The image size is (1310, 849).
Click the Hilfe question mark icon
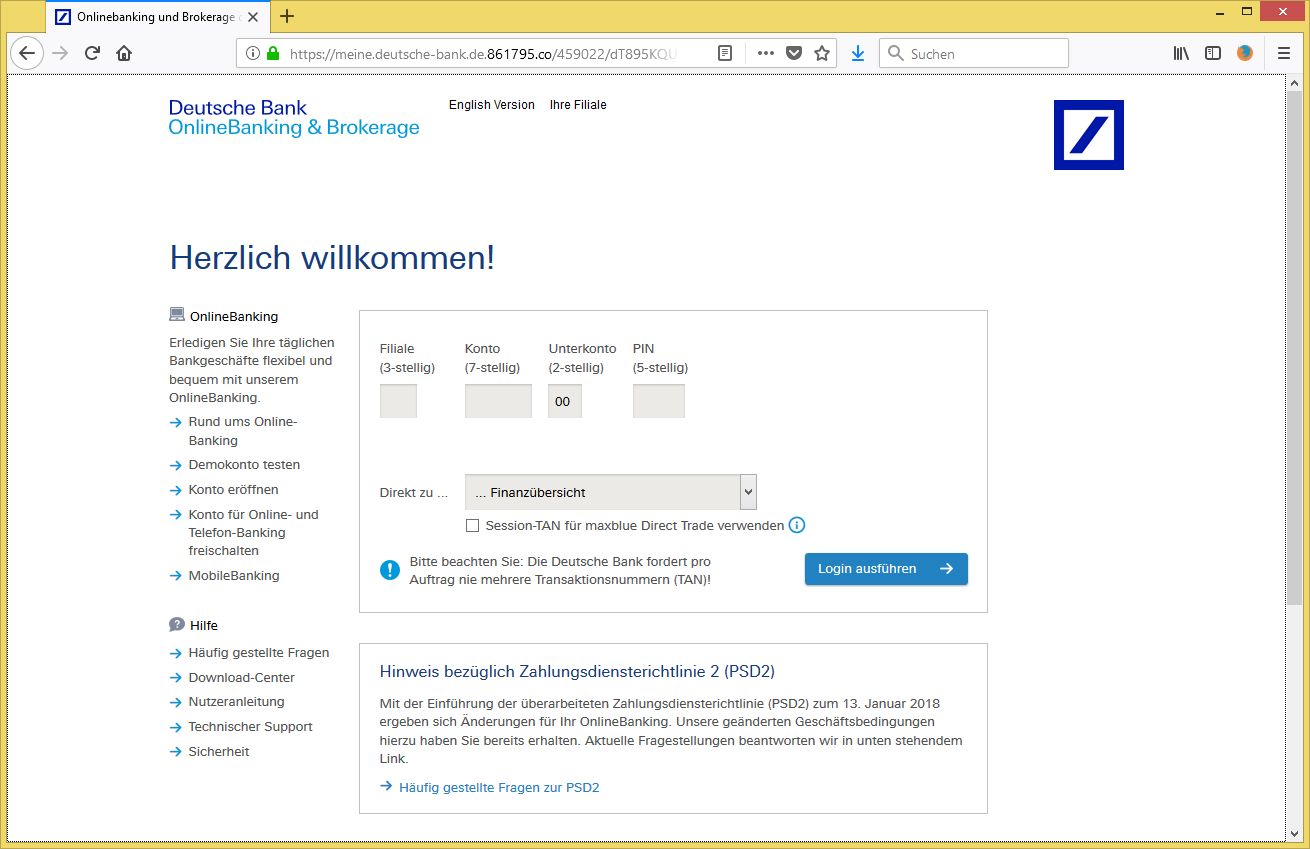coord(177,624)
